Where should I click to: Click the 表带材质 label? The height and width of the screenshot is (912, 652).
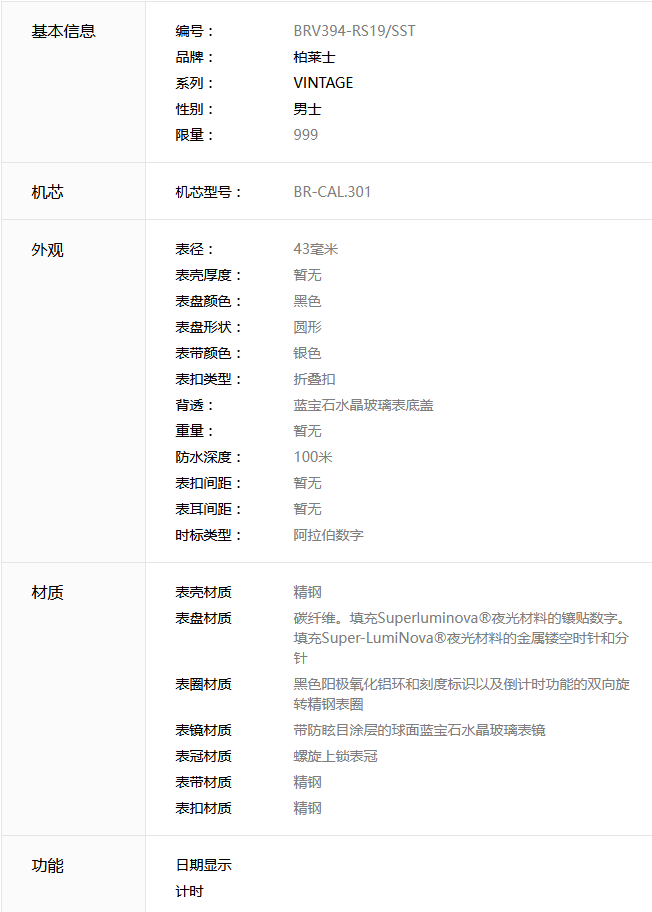point(204,782)
